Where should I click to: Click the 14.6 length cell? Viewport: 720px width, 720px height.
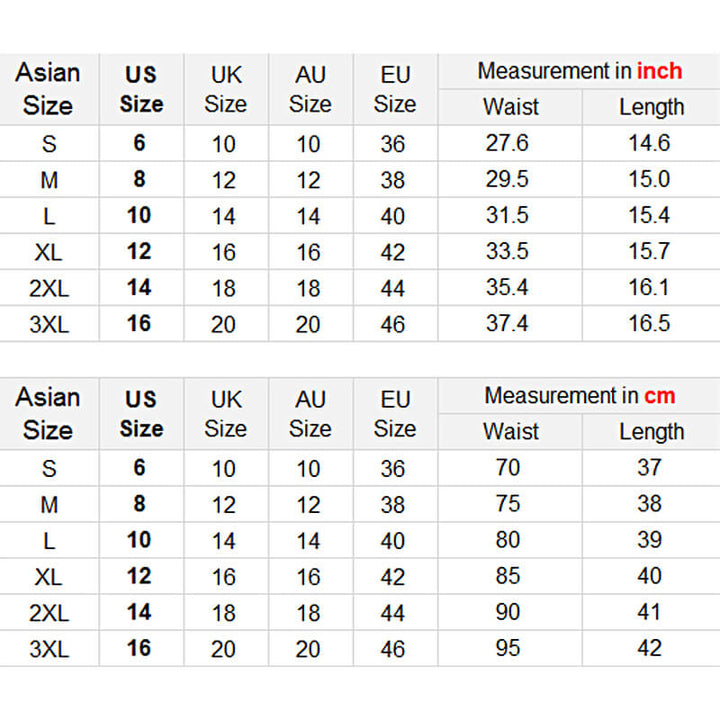coord(649,143)
